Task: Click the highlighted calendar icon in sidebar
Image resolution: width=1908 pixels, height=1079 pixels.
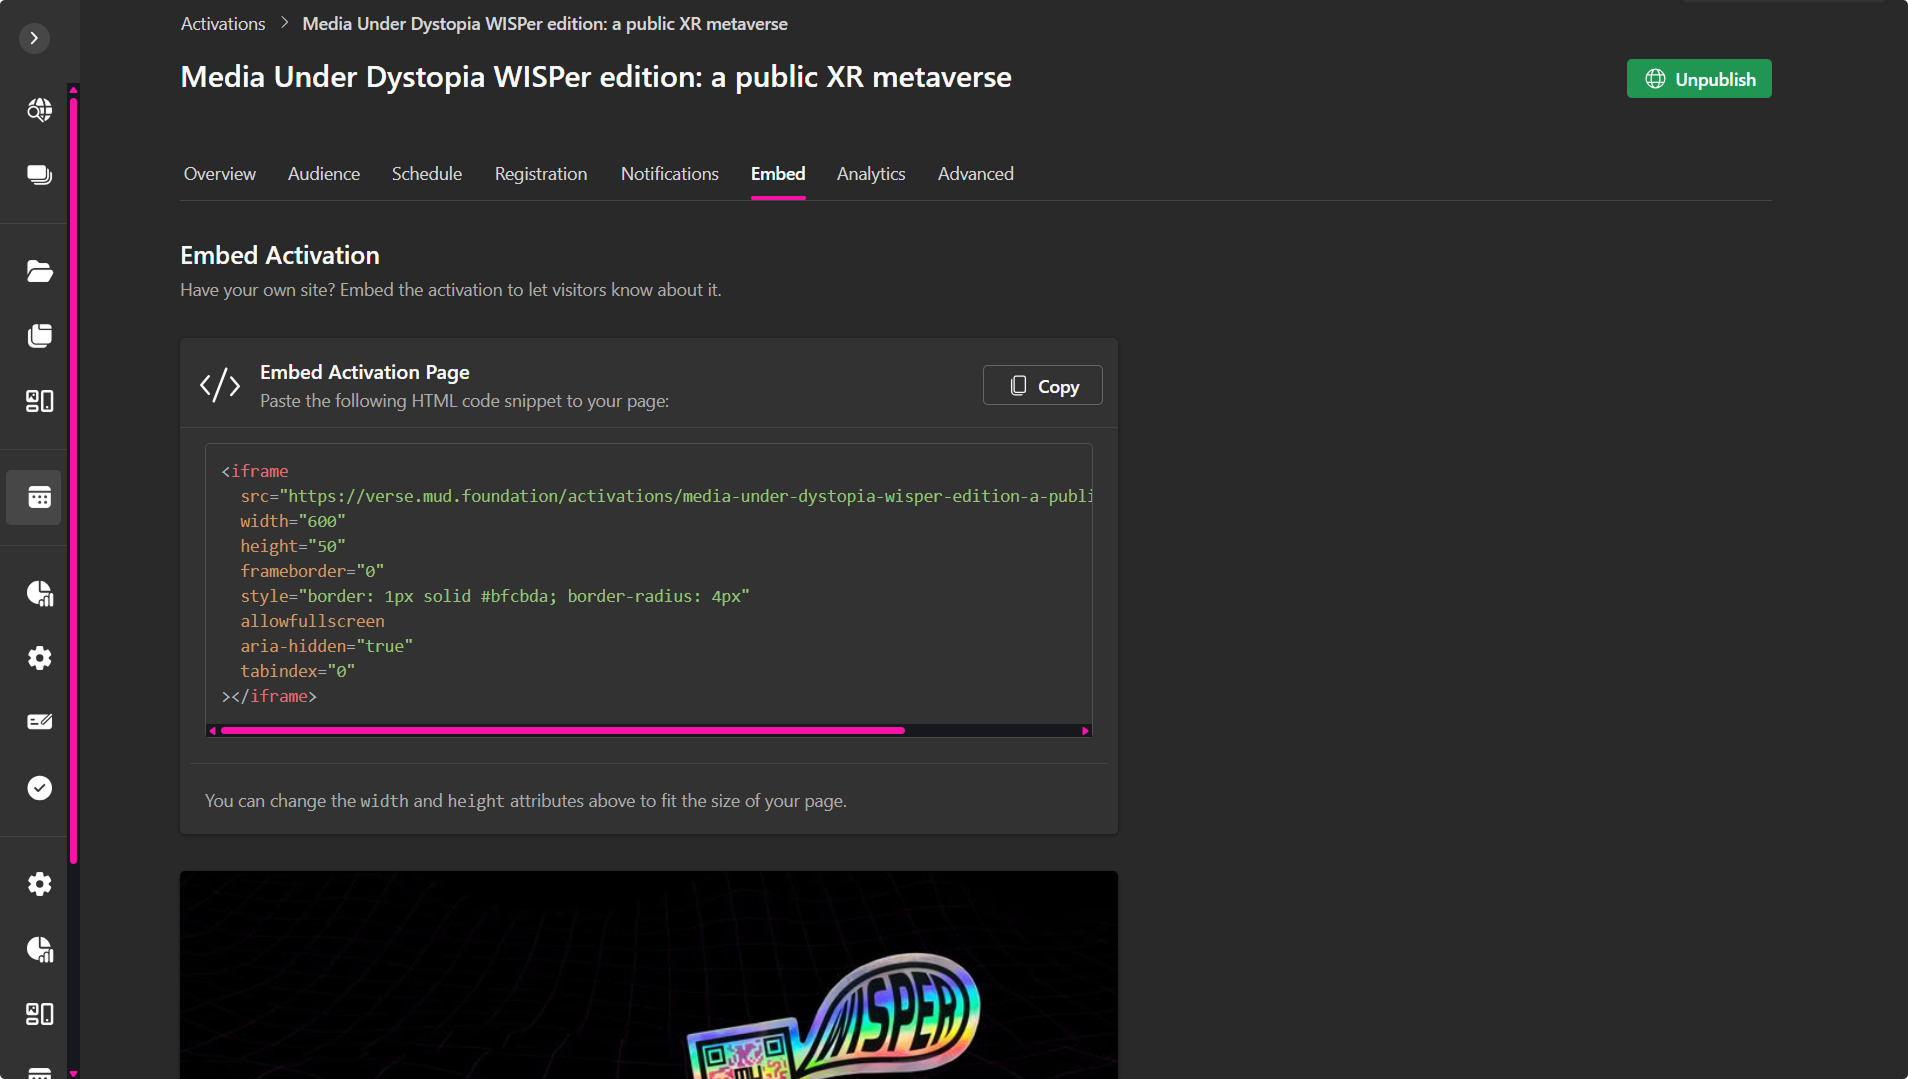Action: pos(34,497)
